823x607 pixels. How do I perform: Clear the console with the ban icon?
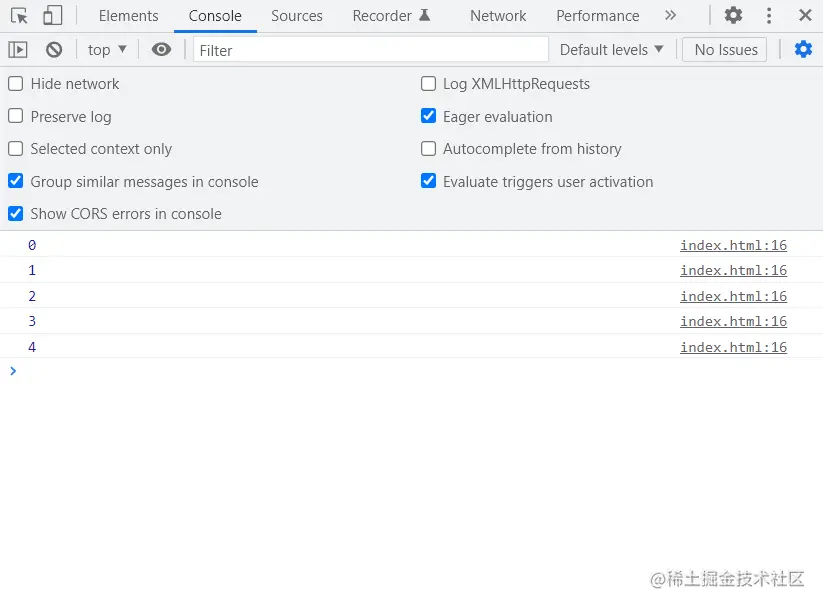pyautogui.click(x=54, y=50)
